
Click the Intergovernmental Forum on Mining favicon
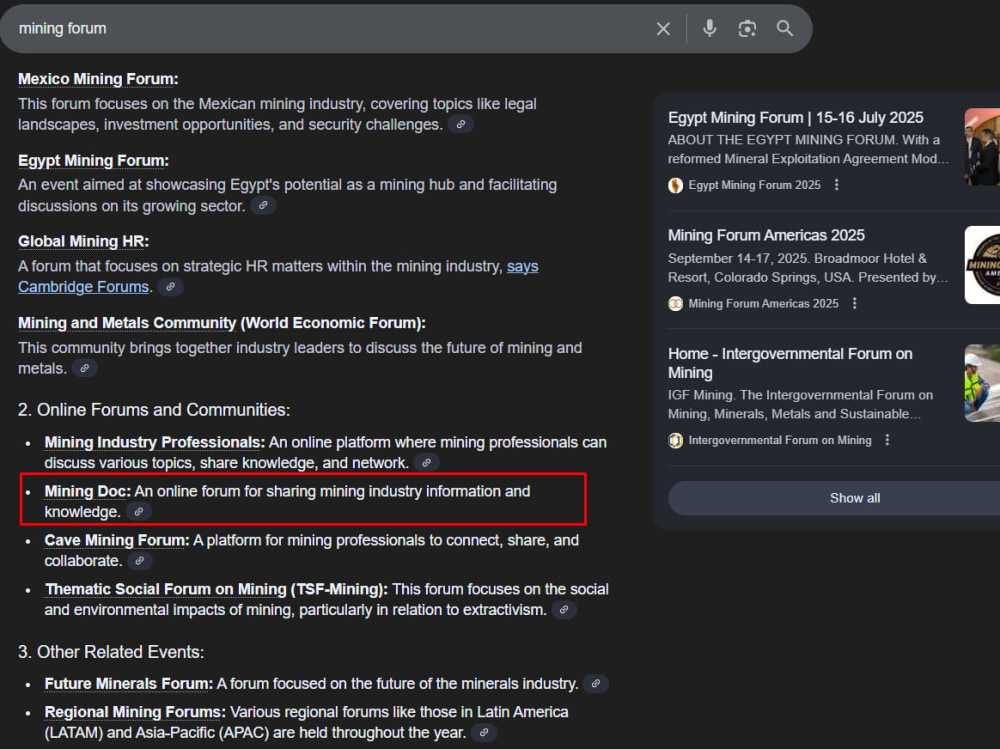[675, 440]
